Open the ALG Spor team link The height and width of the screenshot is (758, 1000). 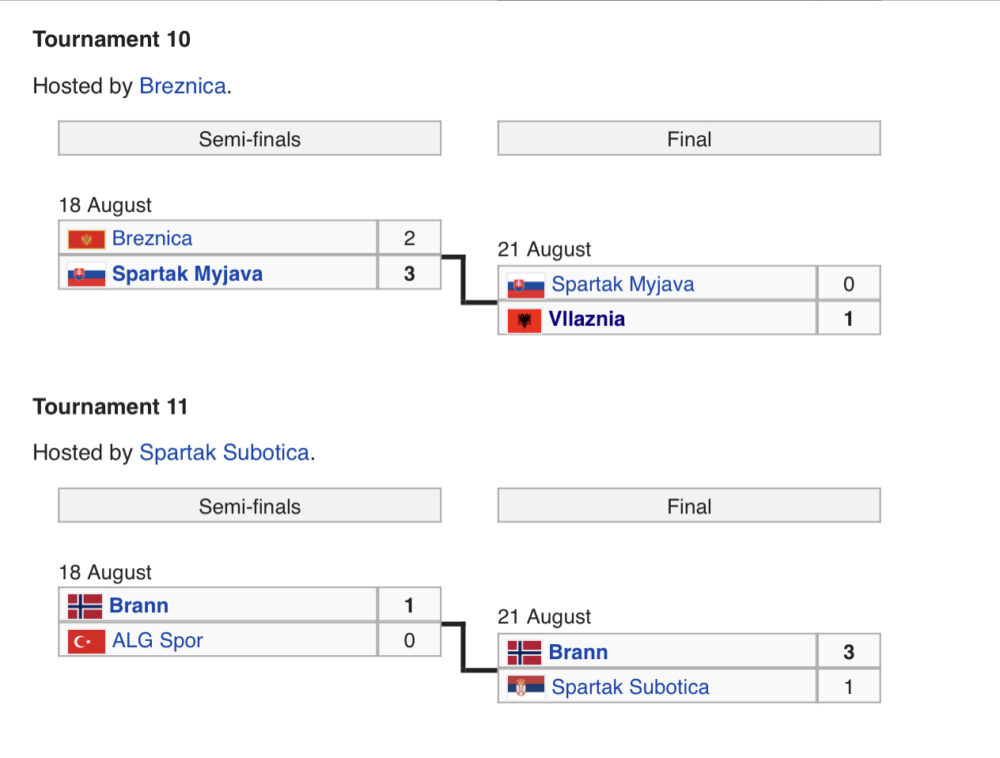pos(158,640)
